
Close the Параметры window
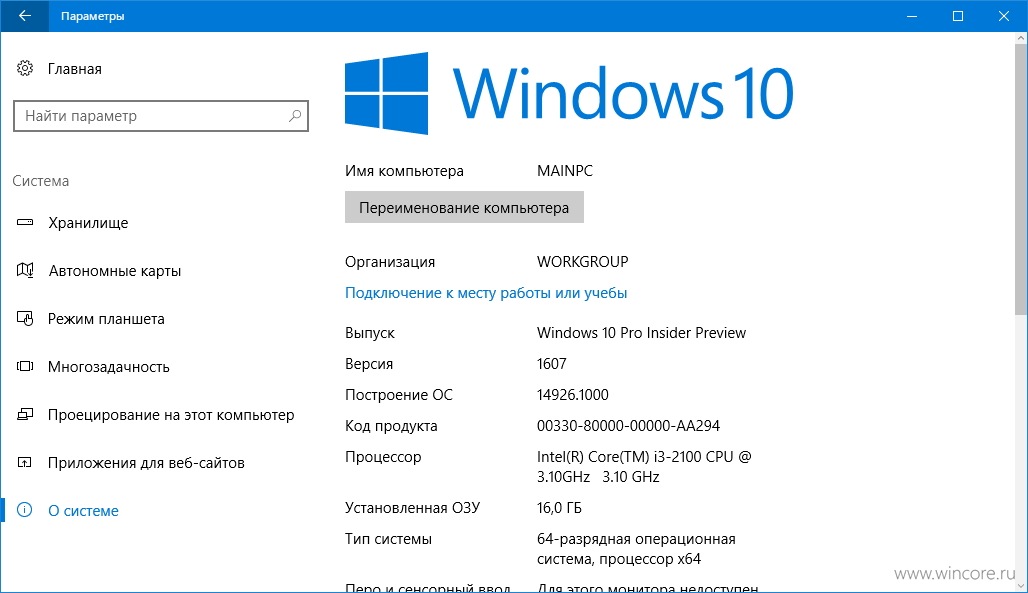tap(1004, 16)
